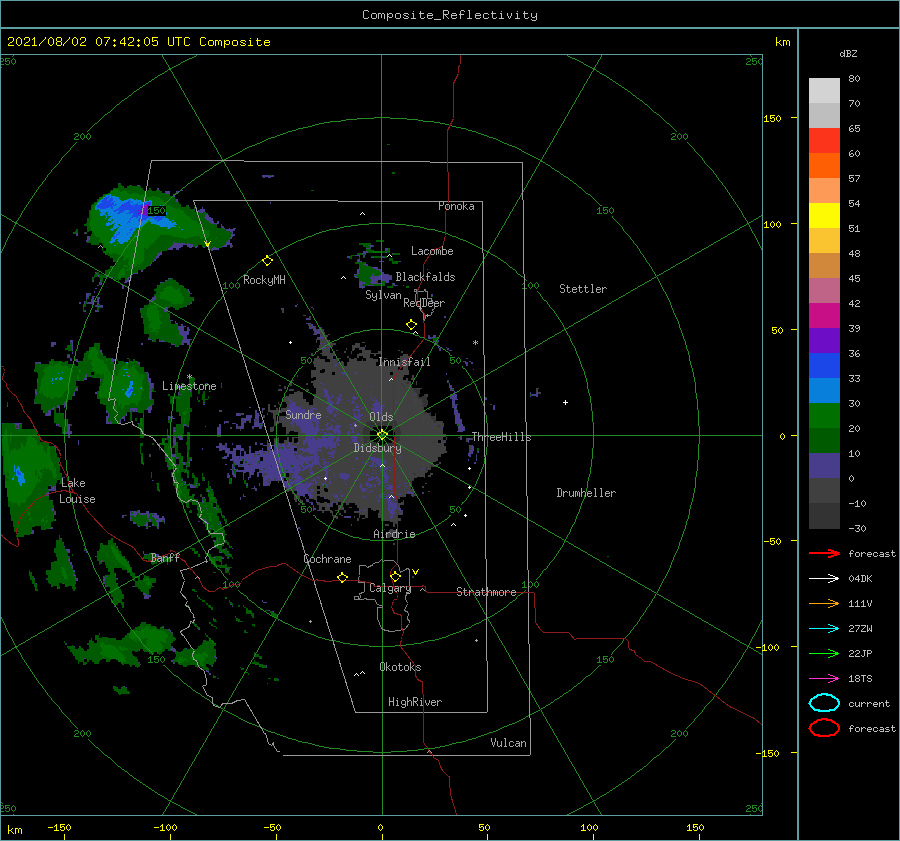
Task: Click the cyan 'current' ellipse icon
Action: [x=824, y=703]
